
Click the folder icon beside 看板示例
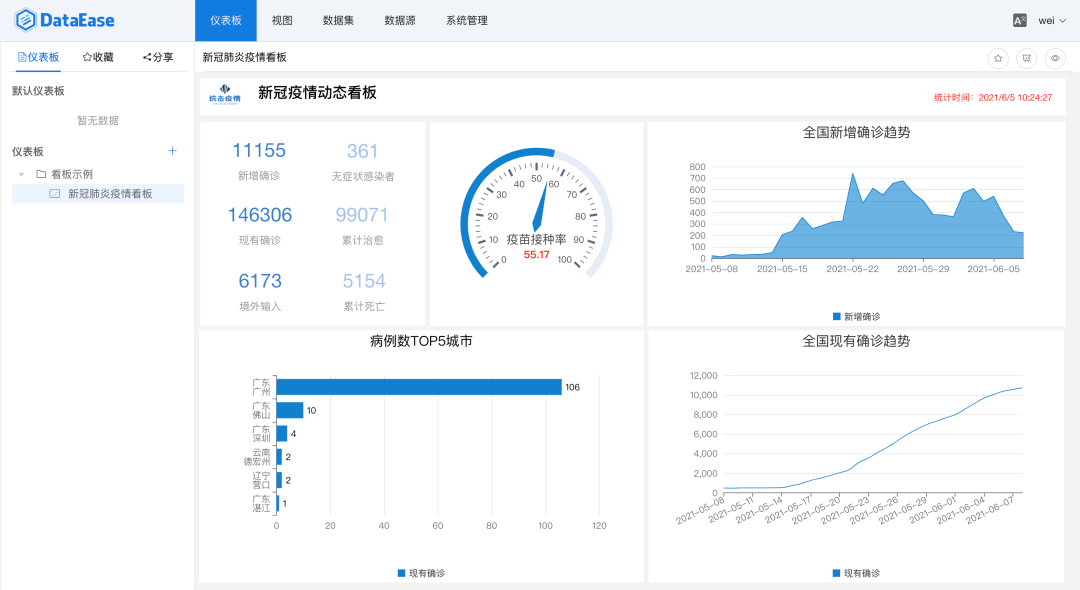39,173
